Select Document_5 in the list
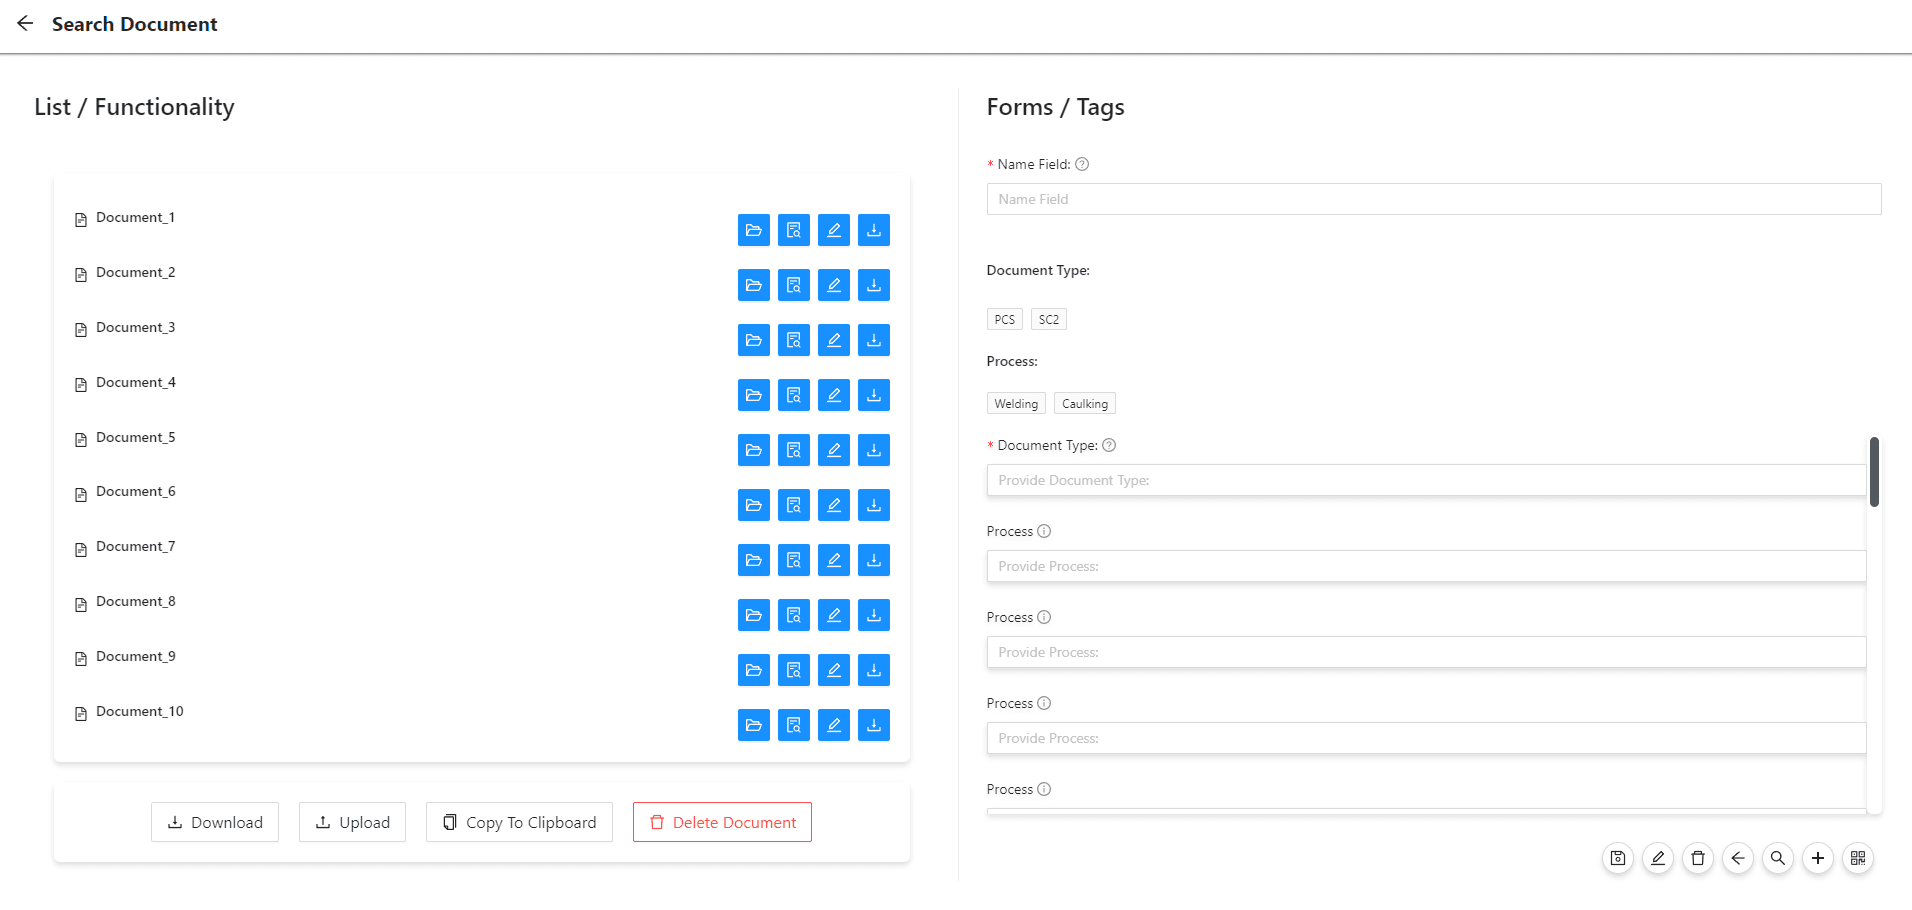1912x910 pixels. (x=135, y=437)
